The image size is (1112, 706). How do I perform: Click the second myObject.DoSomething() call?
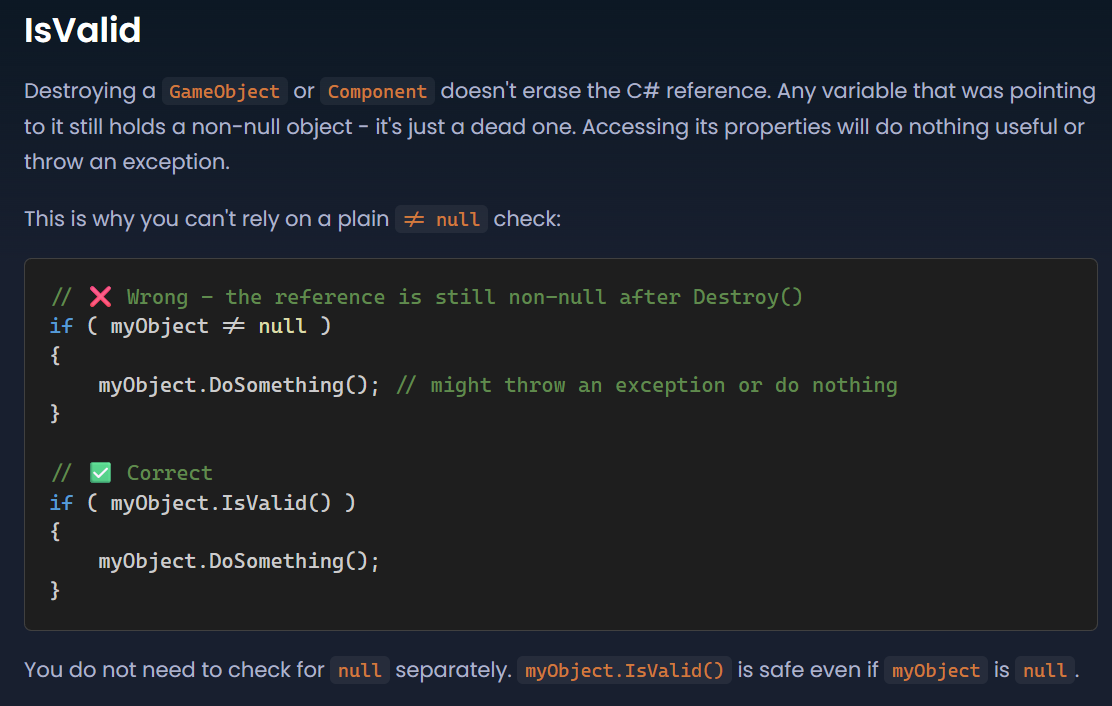[x=239, y=561]
